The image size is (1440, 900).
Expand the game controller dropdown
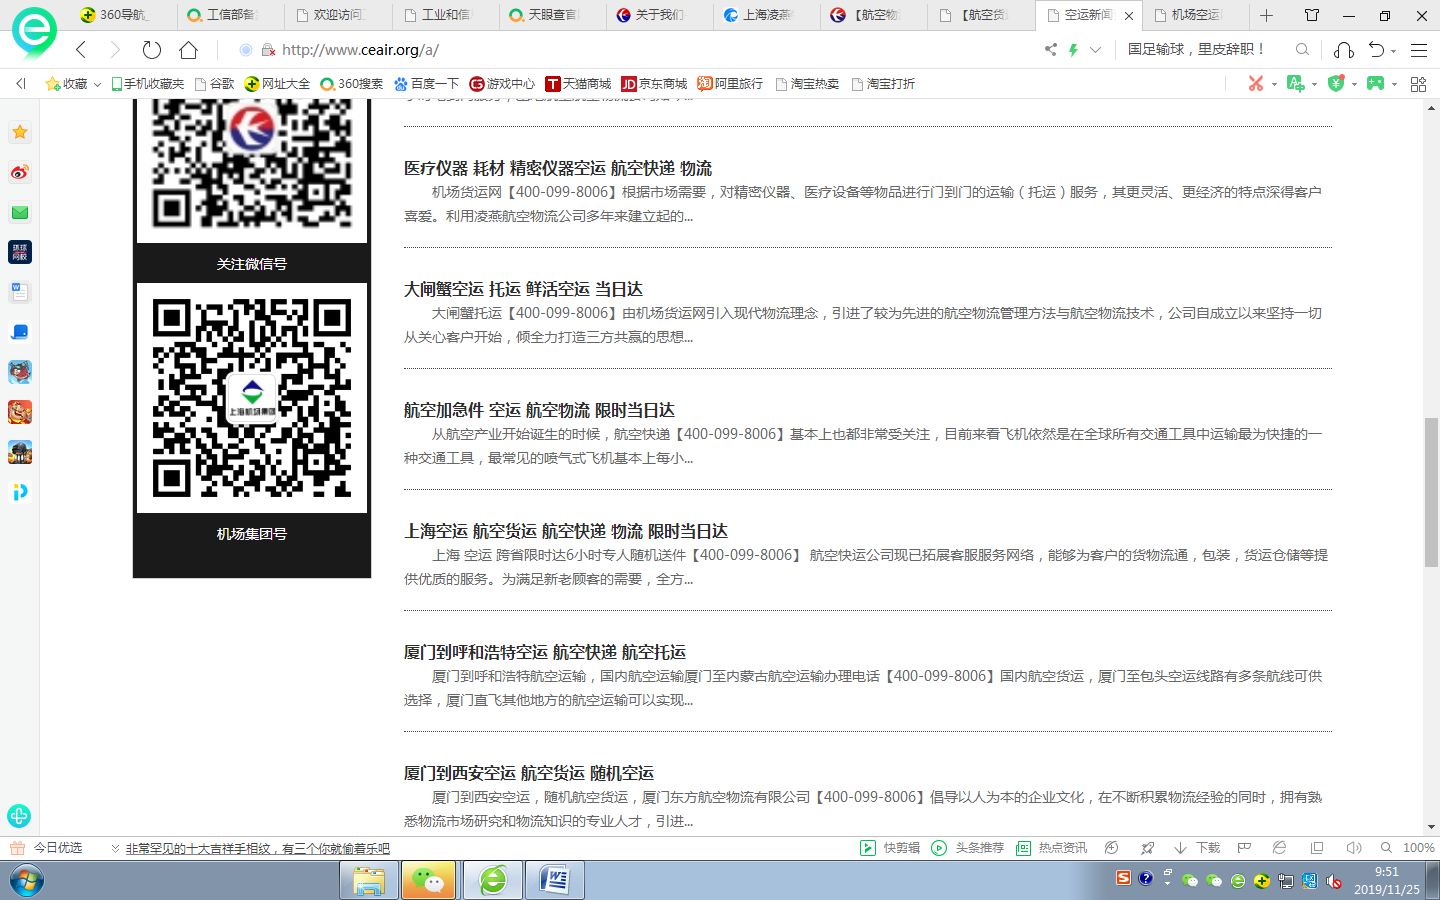[1394, 84]
